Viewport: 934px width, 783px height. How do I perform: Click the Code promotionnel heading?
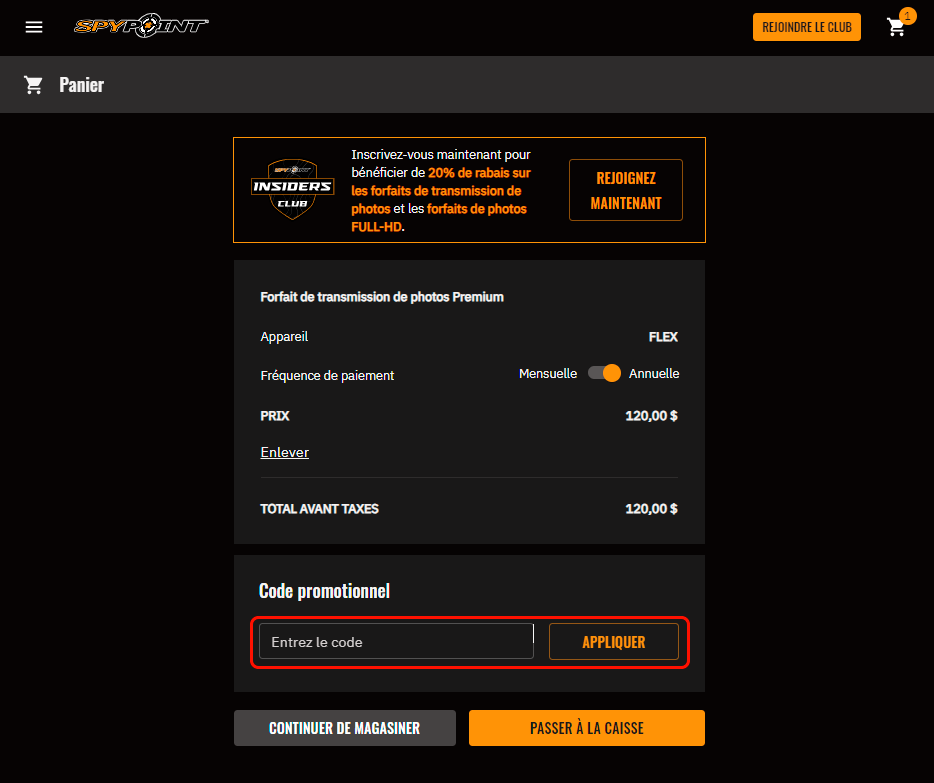pos(325,591)
